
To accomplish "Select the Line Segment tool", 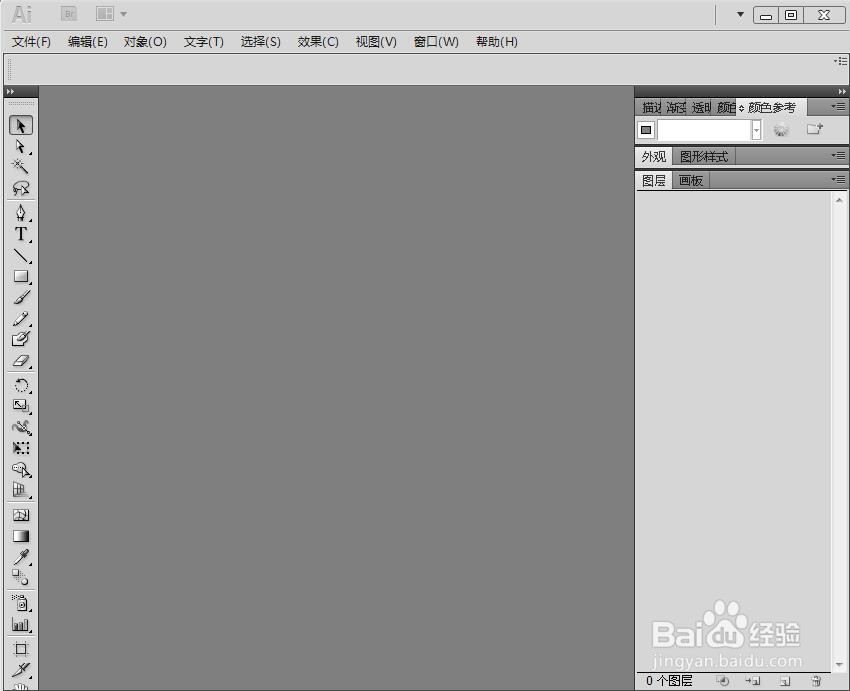I will (x=21, y=255).
